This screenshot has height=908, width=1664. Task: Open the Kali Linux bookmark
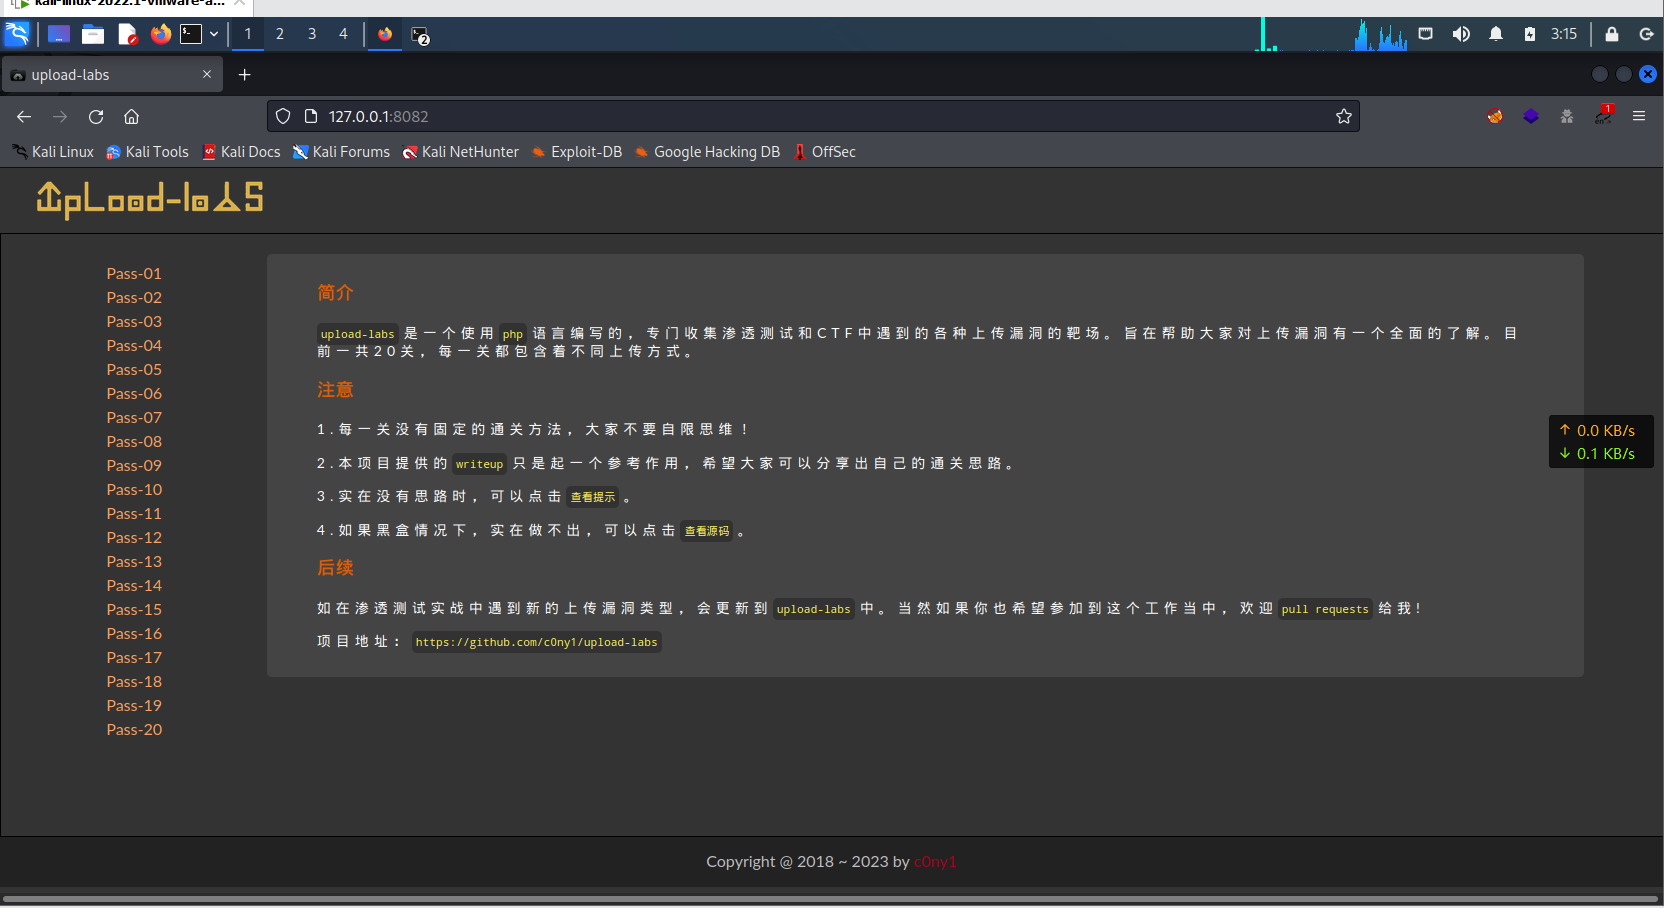tap(52, 152)
